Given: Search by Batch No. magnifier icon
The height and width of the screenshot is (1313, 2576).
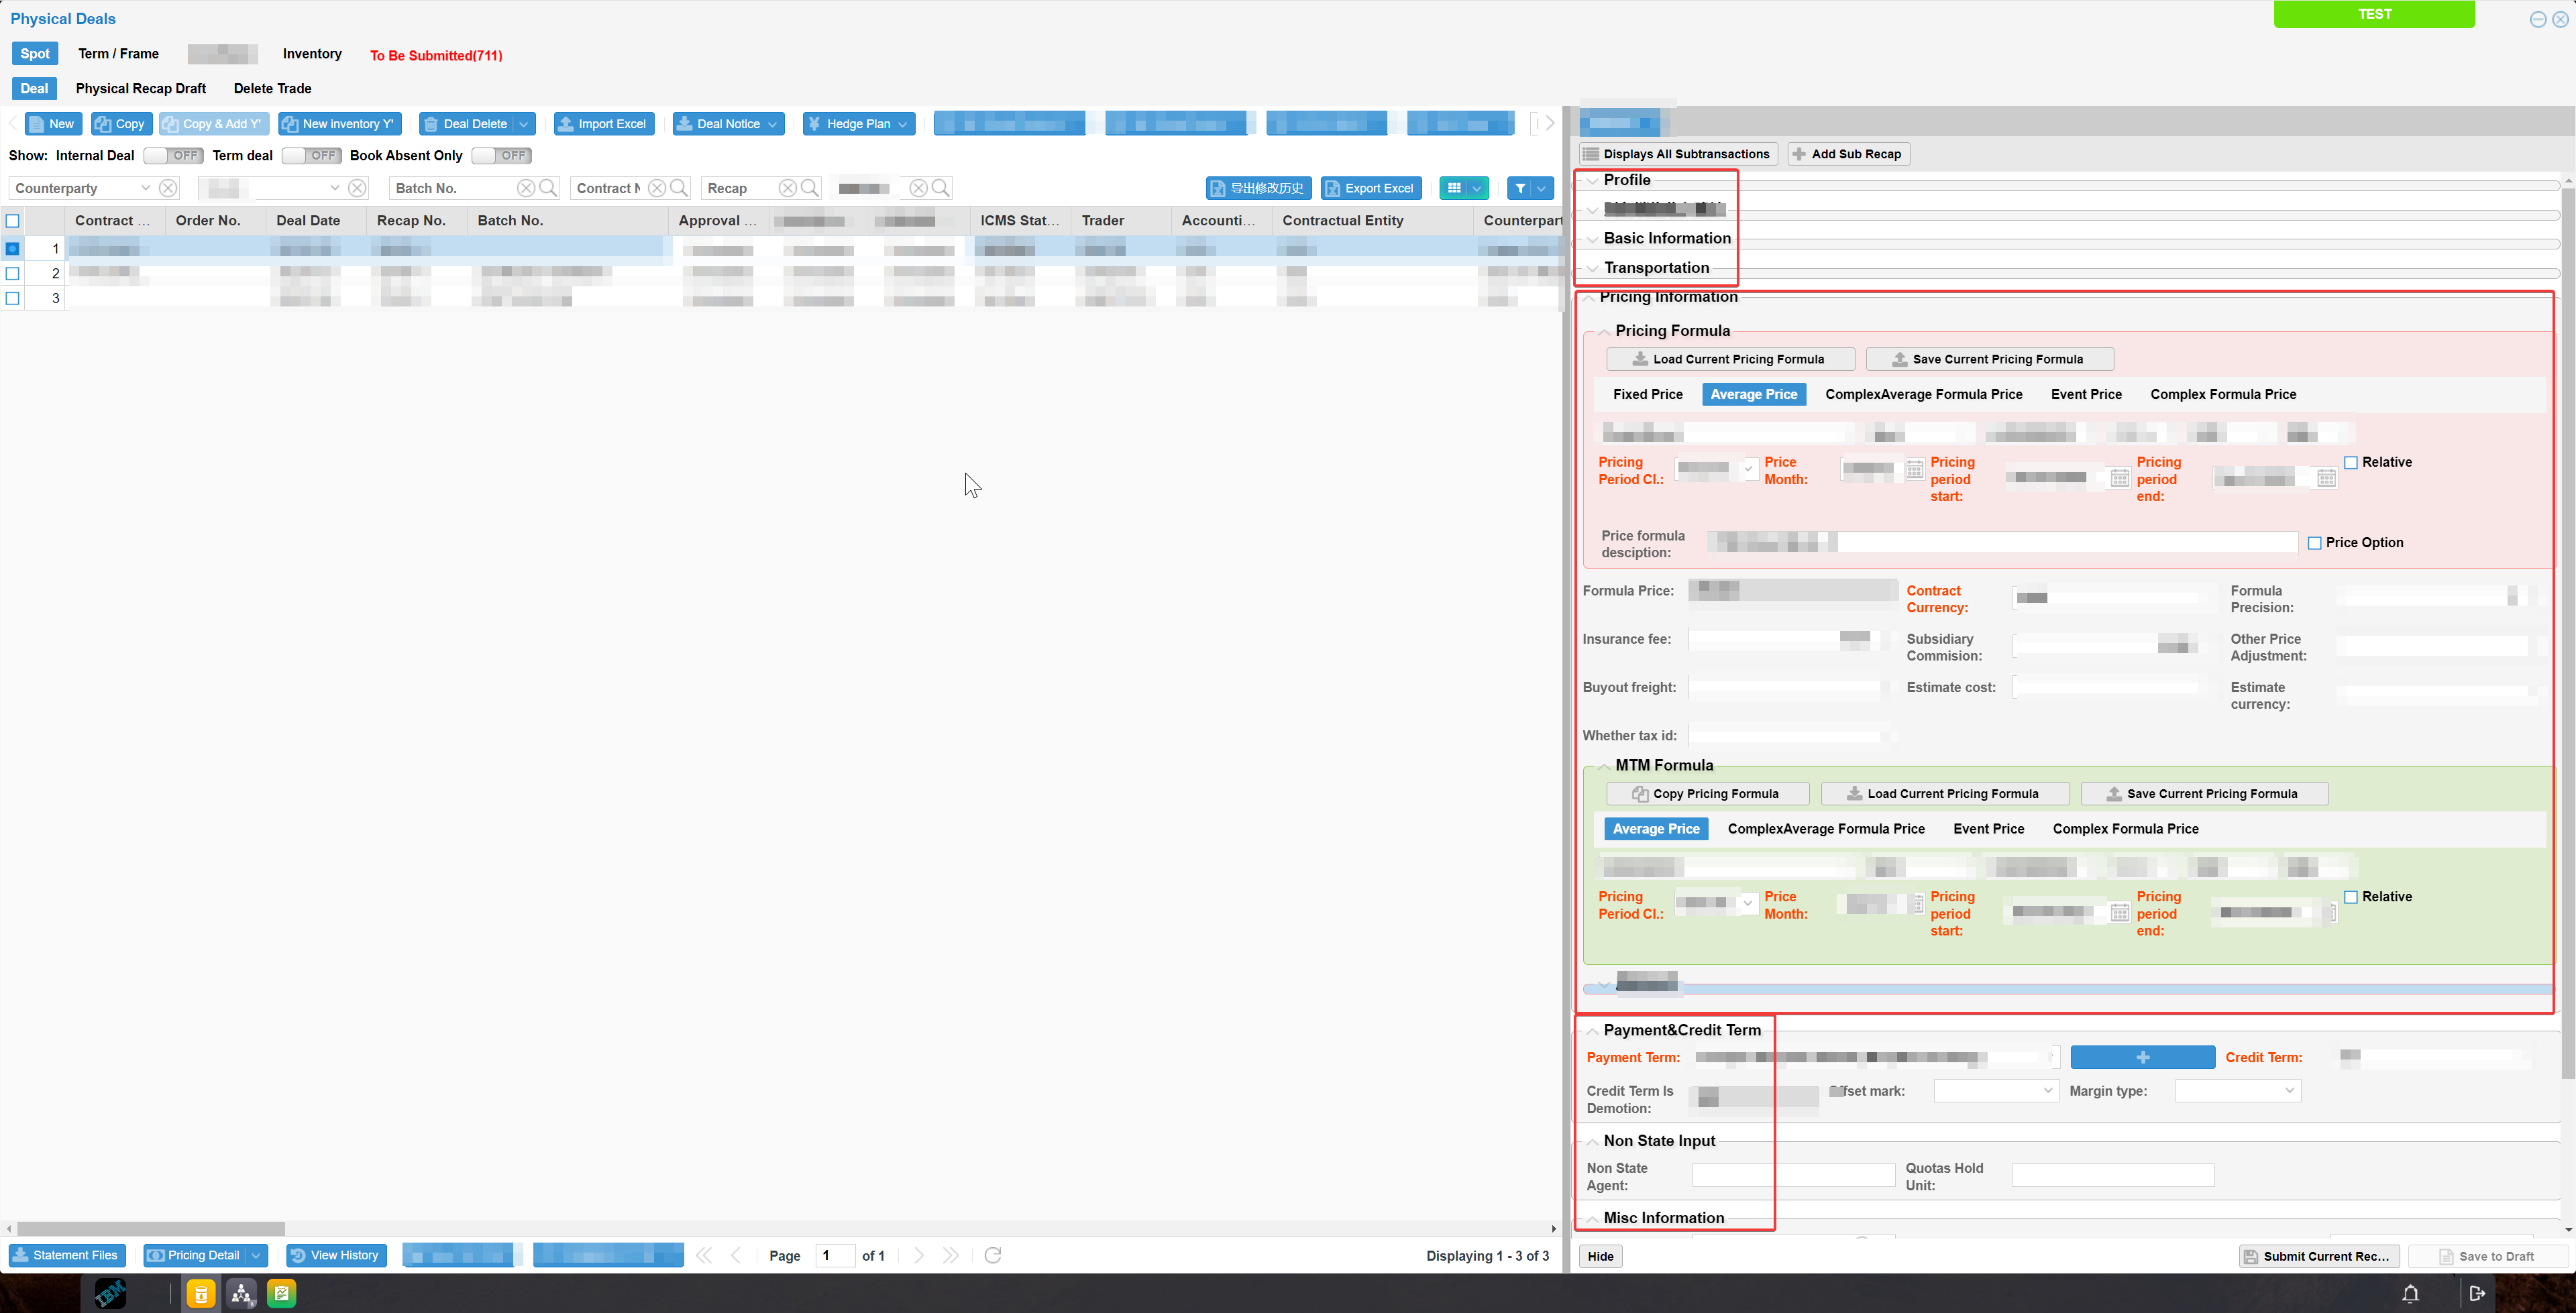Looking at the screenshot, I should tap(548, 188).
